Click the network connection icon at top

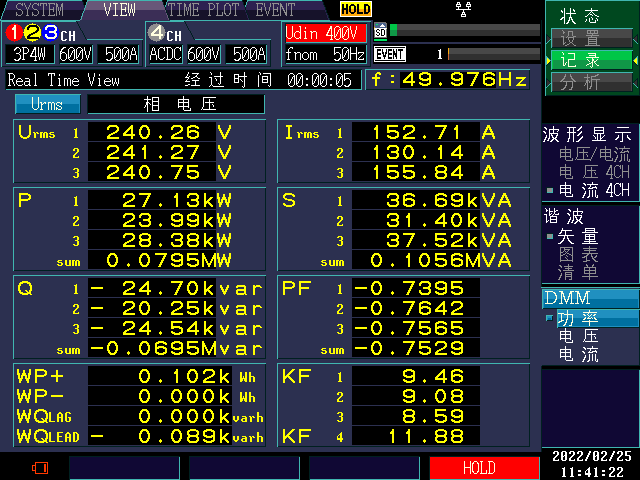coord(462,9)
